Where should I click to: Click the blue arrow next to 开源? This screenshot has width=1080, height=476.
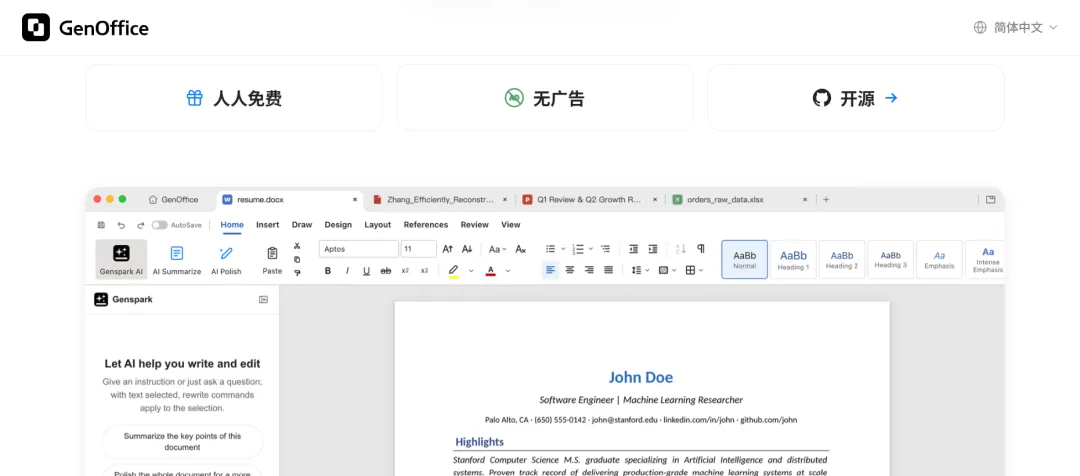pos(891,98)
